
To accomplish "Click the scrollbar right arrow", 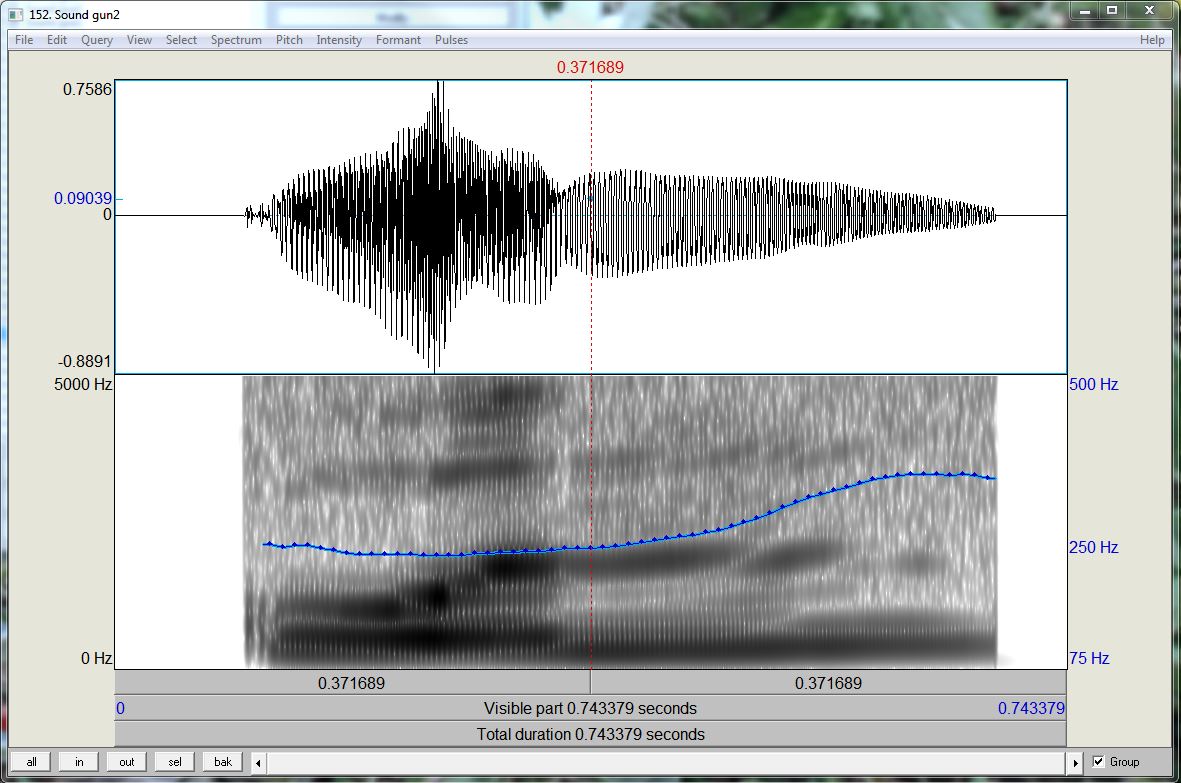I will (1076, 763).
